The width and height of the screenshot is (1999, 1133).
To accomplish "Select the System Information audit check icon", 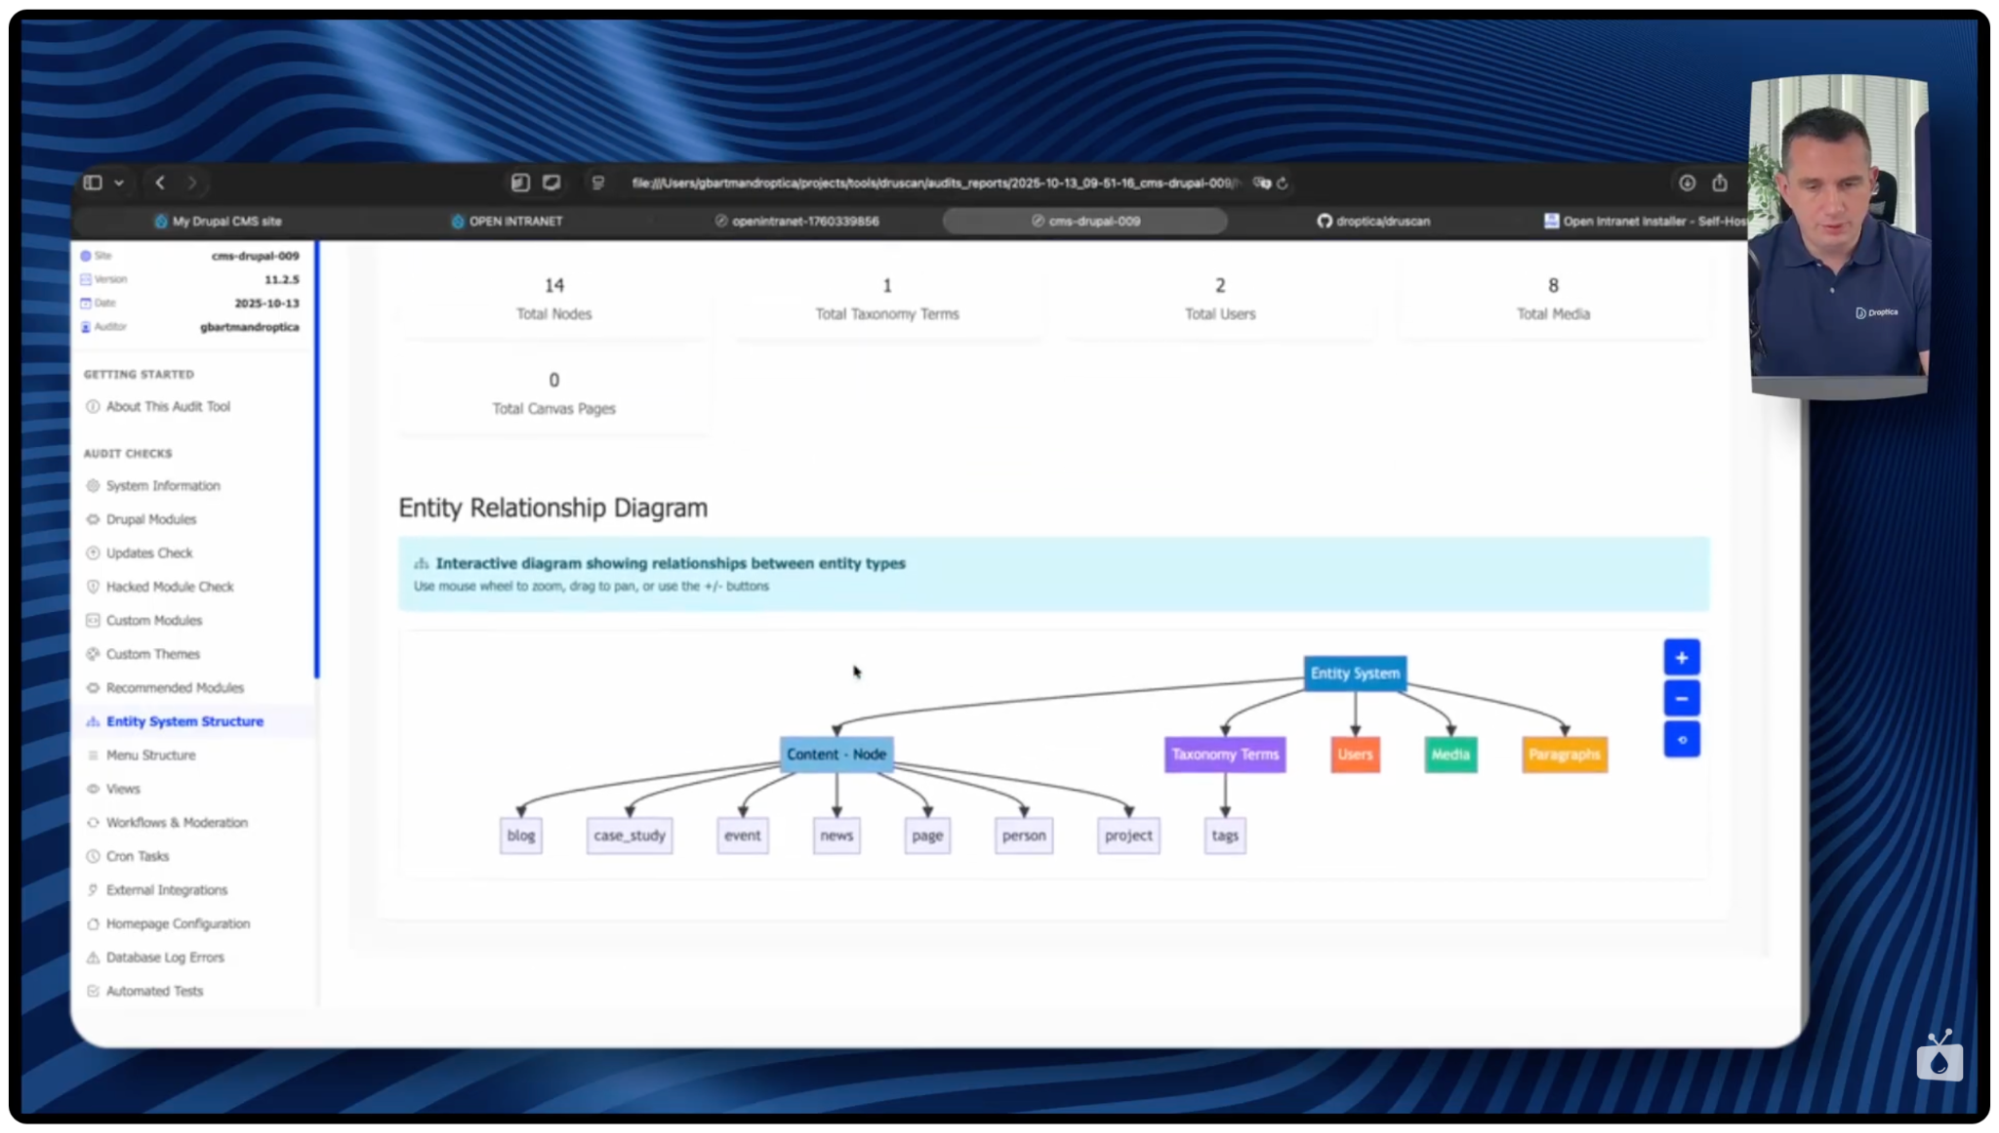I will click(93, 485).
